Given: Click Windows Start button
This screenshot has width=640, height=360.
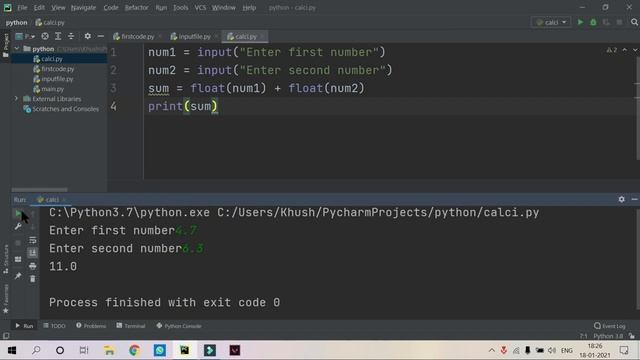Looking at the screenshot, I should click(12, 350).
